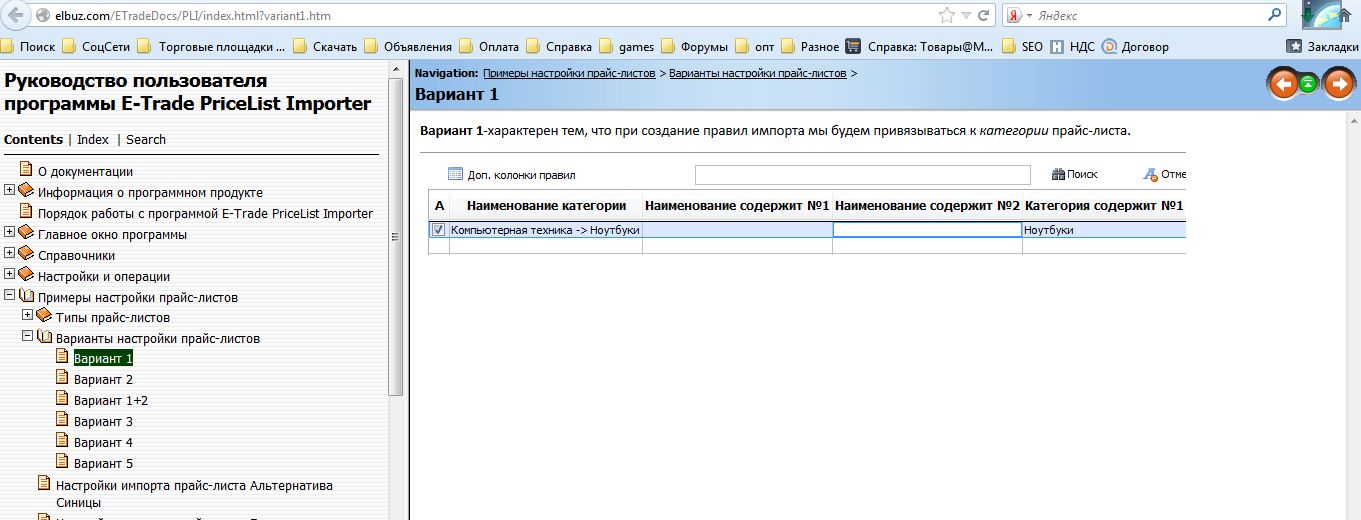The height and width of the screenshot is (520, 1361).
Task: Open the Поиск bookmarks folder
Action: tap(29, 46)
